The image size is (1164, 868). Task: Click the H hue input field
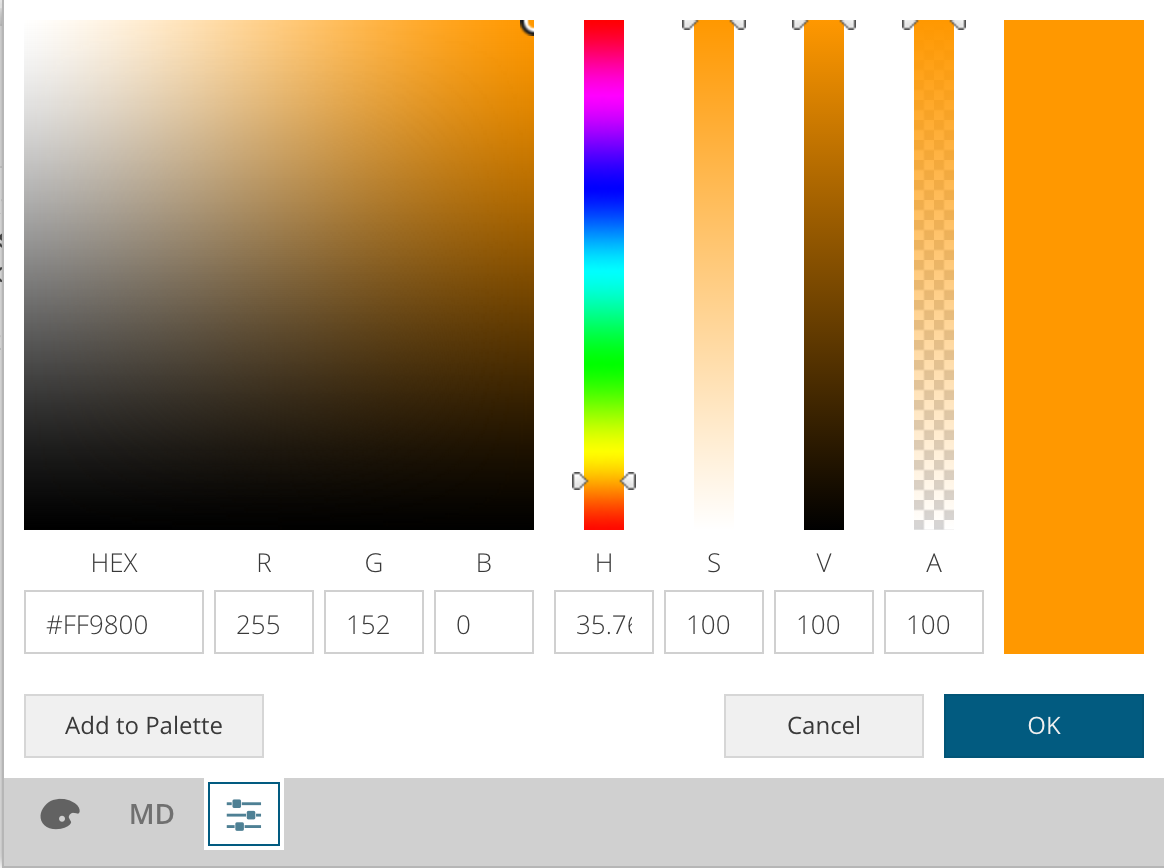(603, 622)
